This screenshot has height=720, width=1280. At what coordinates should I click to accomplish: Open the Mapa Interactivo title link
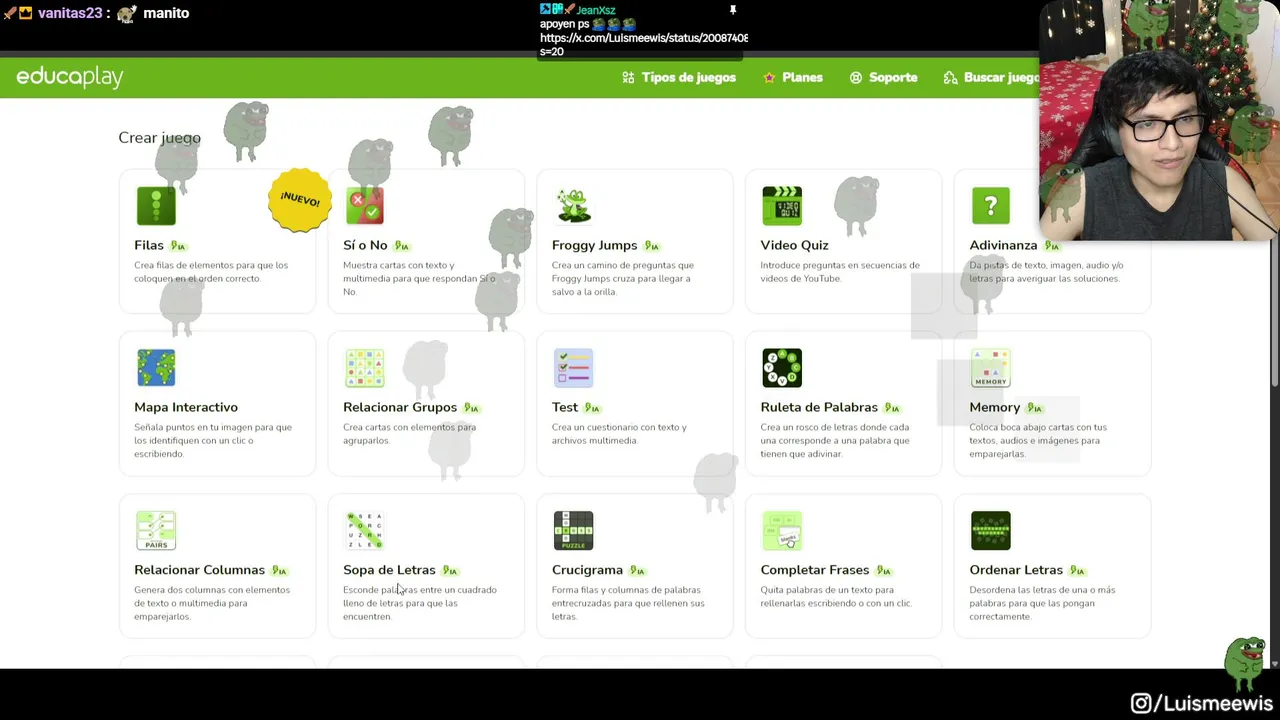(186, 407)
